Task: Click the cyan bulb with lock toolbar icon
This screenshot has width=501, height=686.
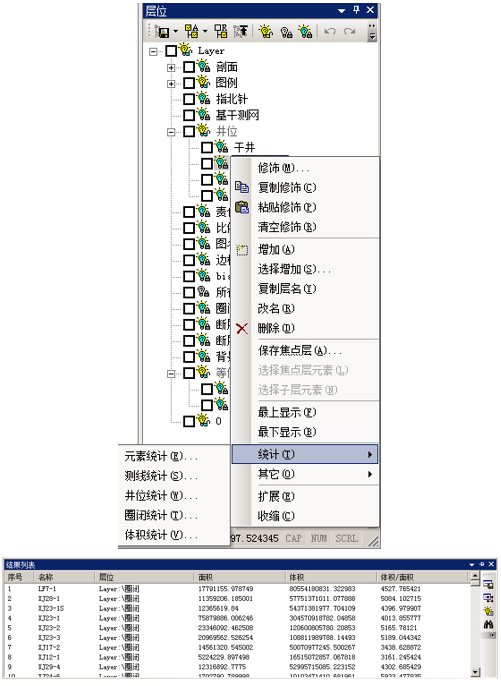Action: 305,32
